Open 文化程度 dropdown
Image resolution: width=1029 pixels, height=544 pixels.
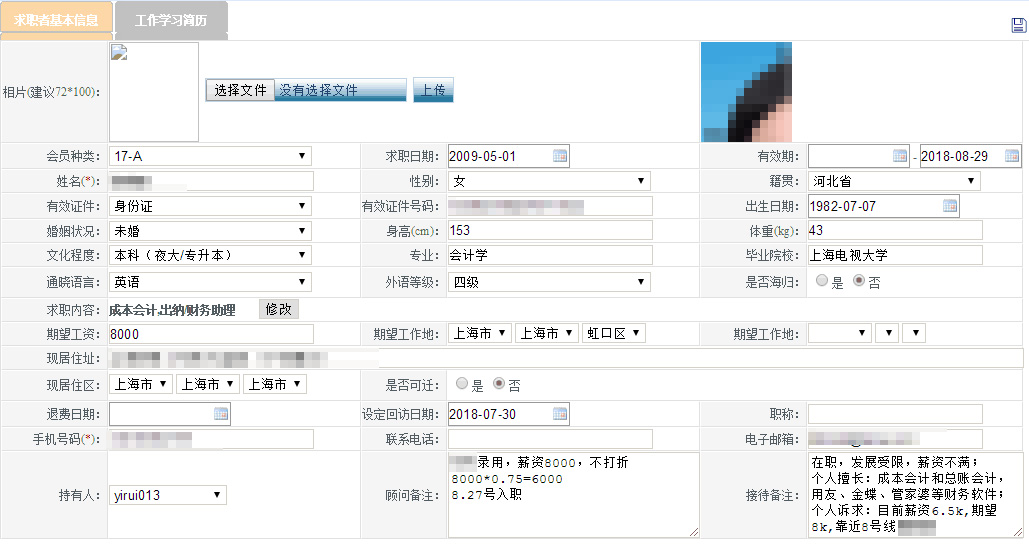tap(210, 255)
